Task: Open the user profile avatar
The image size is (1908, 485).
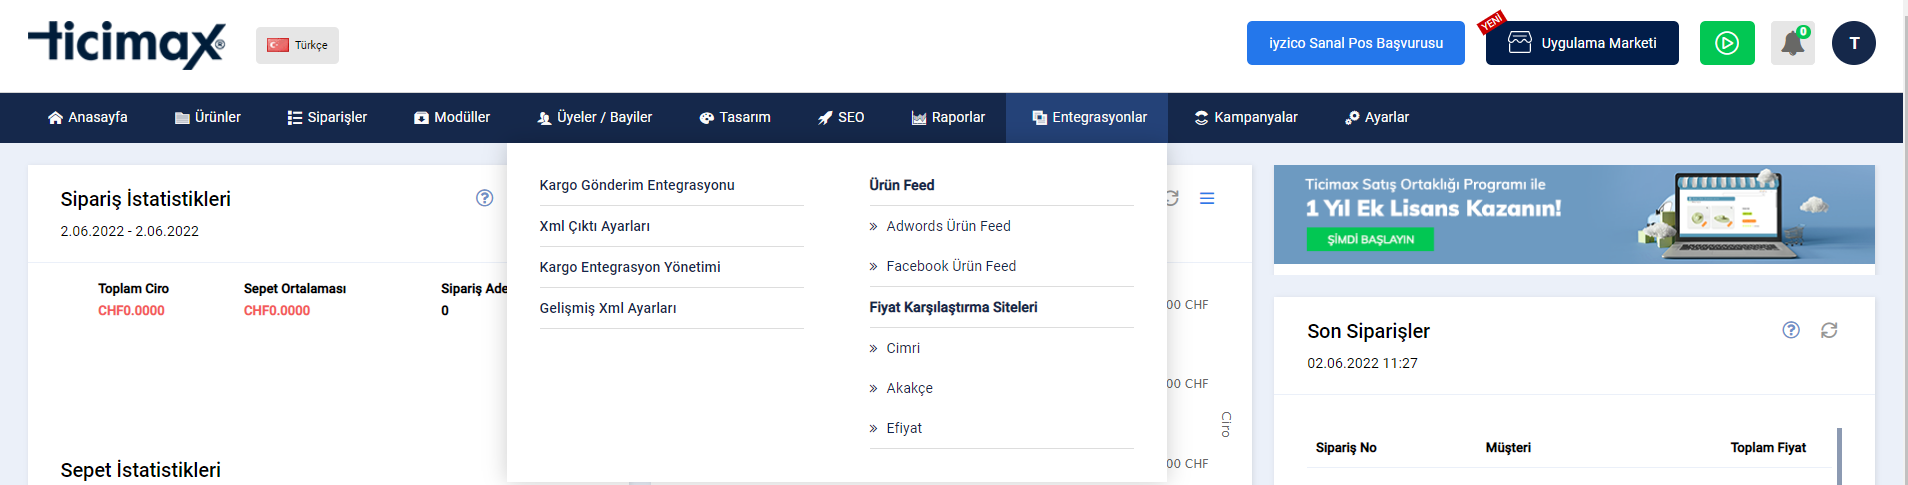Action: (1853, 43)
